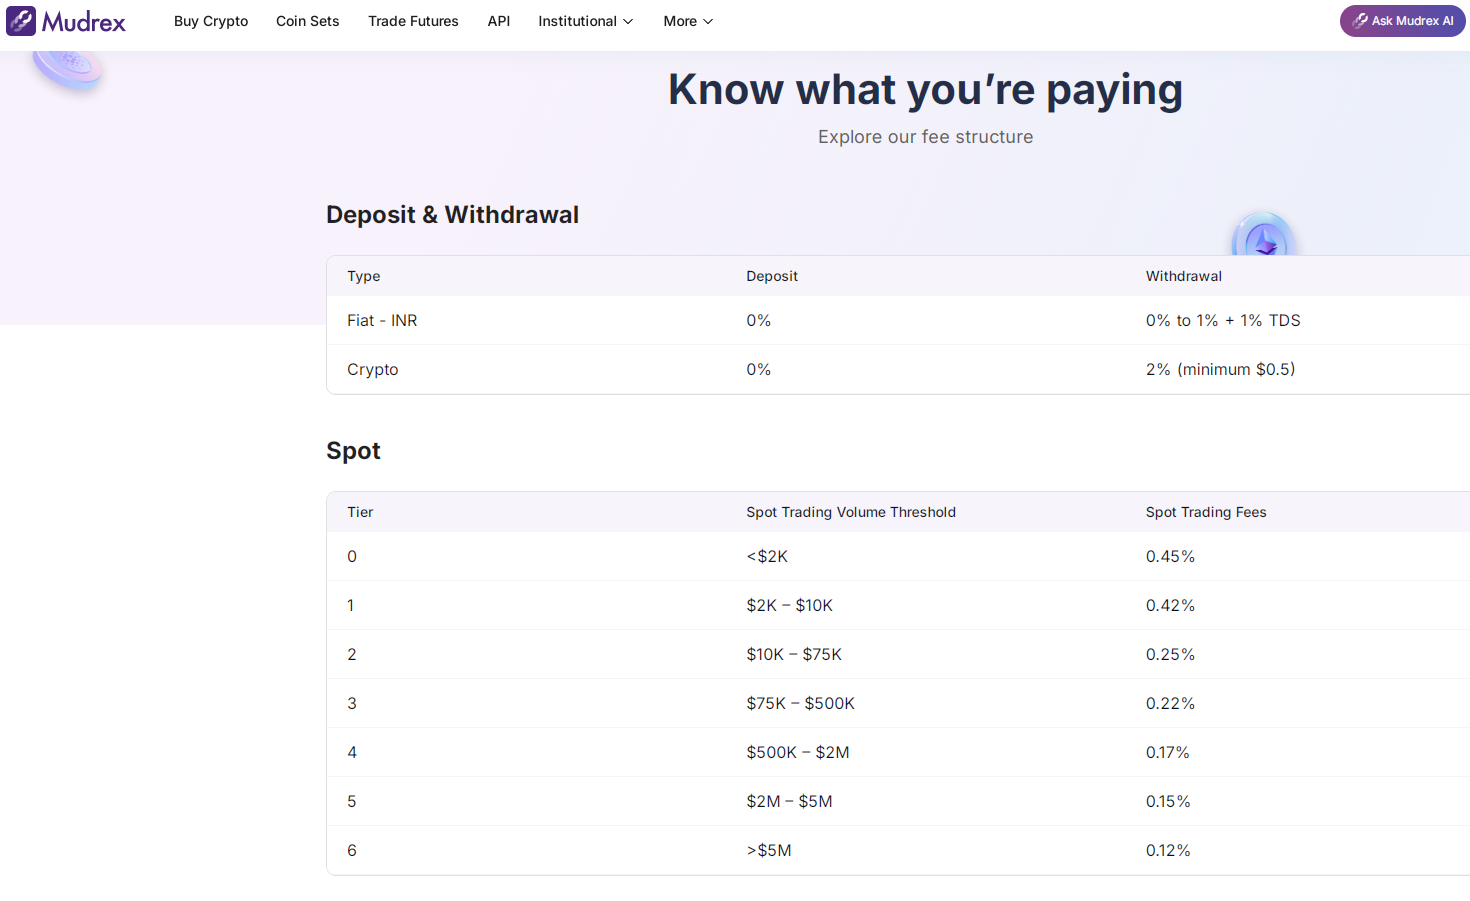Screen dimensions: 1470x901
Task: Click the Spot Trading Volume Threshold header
Action: (x=850, y=512)
